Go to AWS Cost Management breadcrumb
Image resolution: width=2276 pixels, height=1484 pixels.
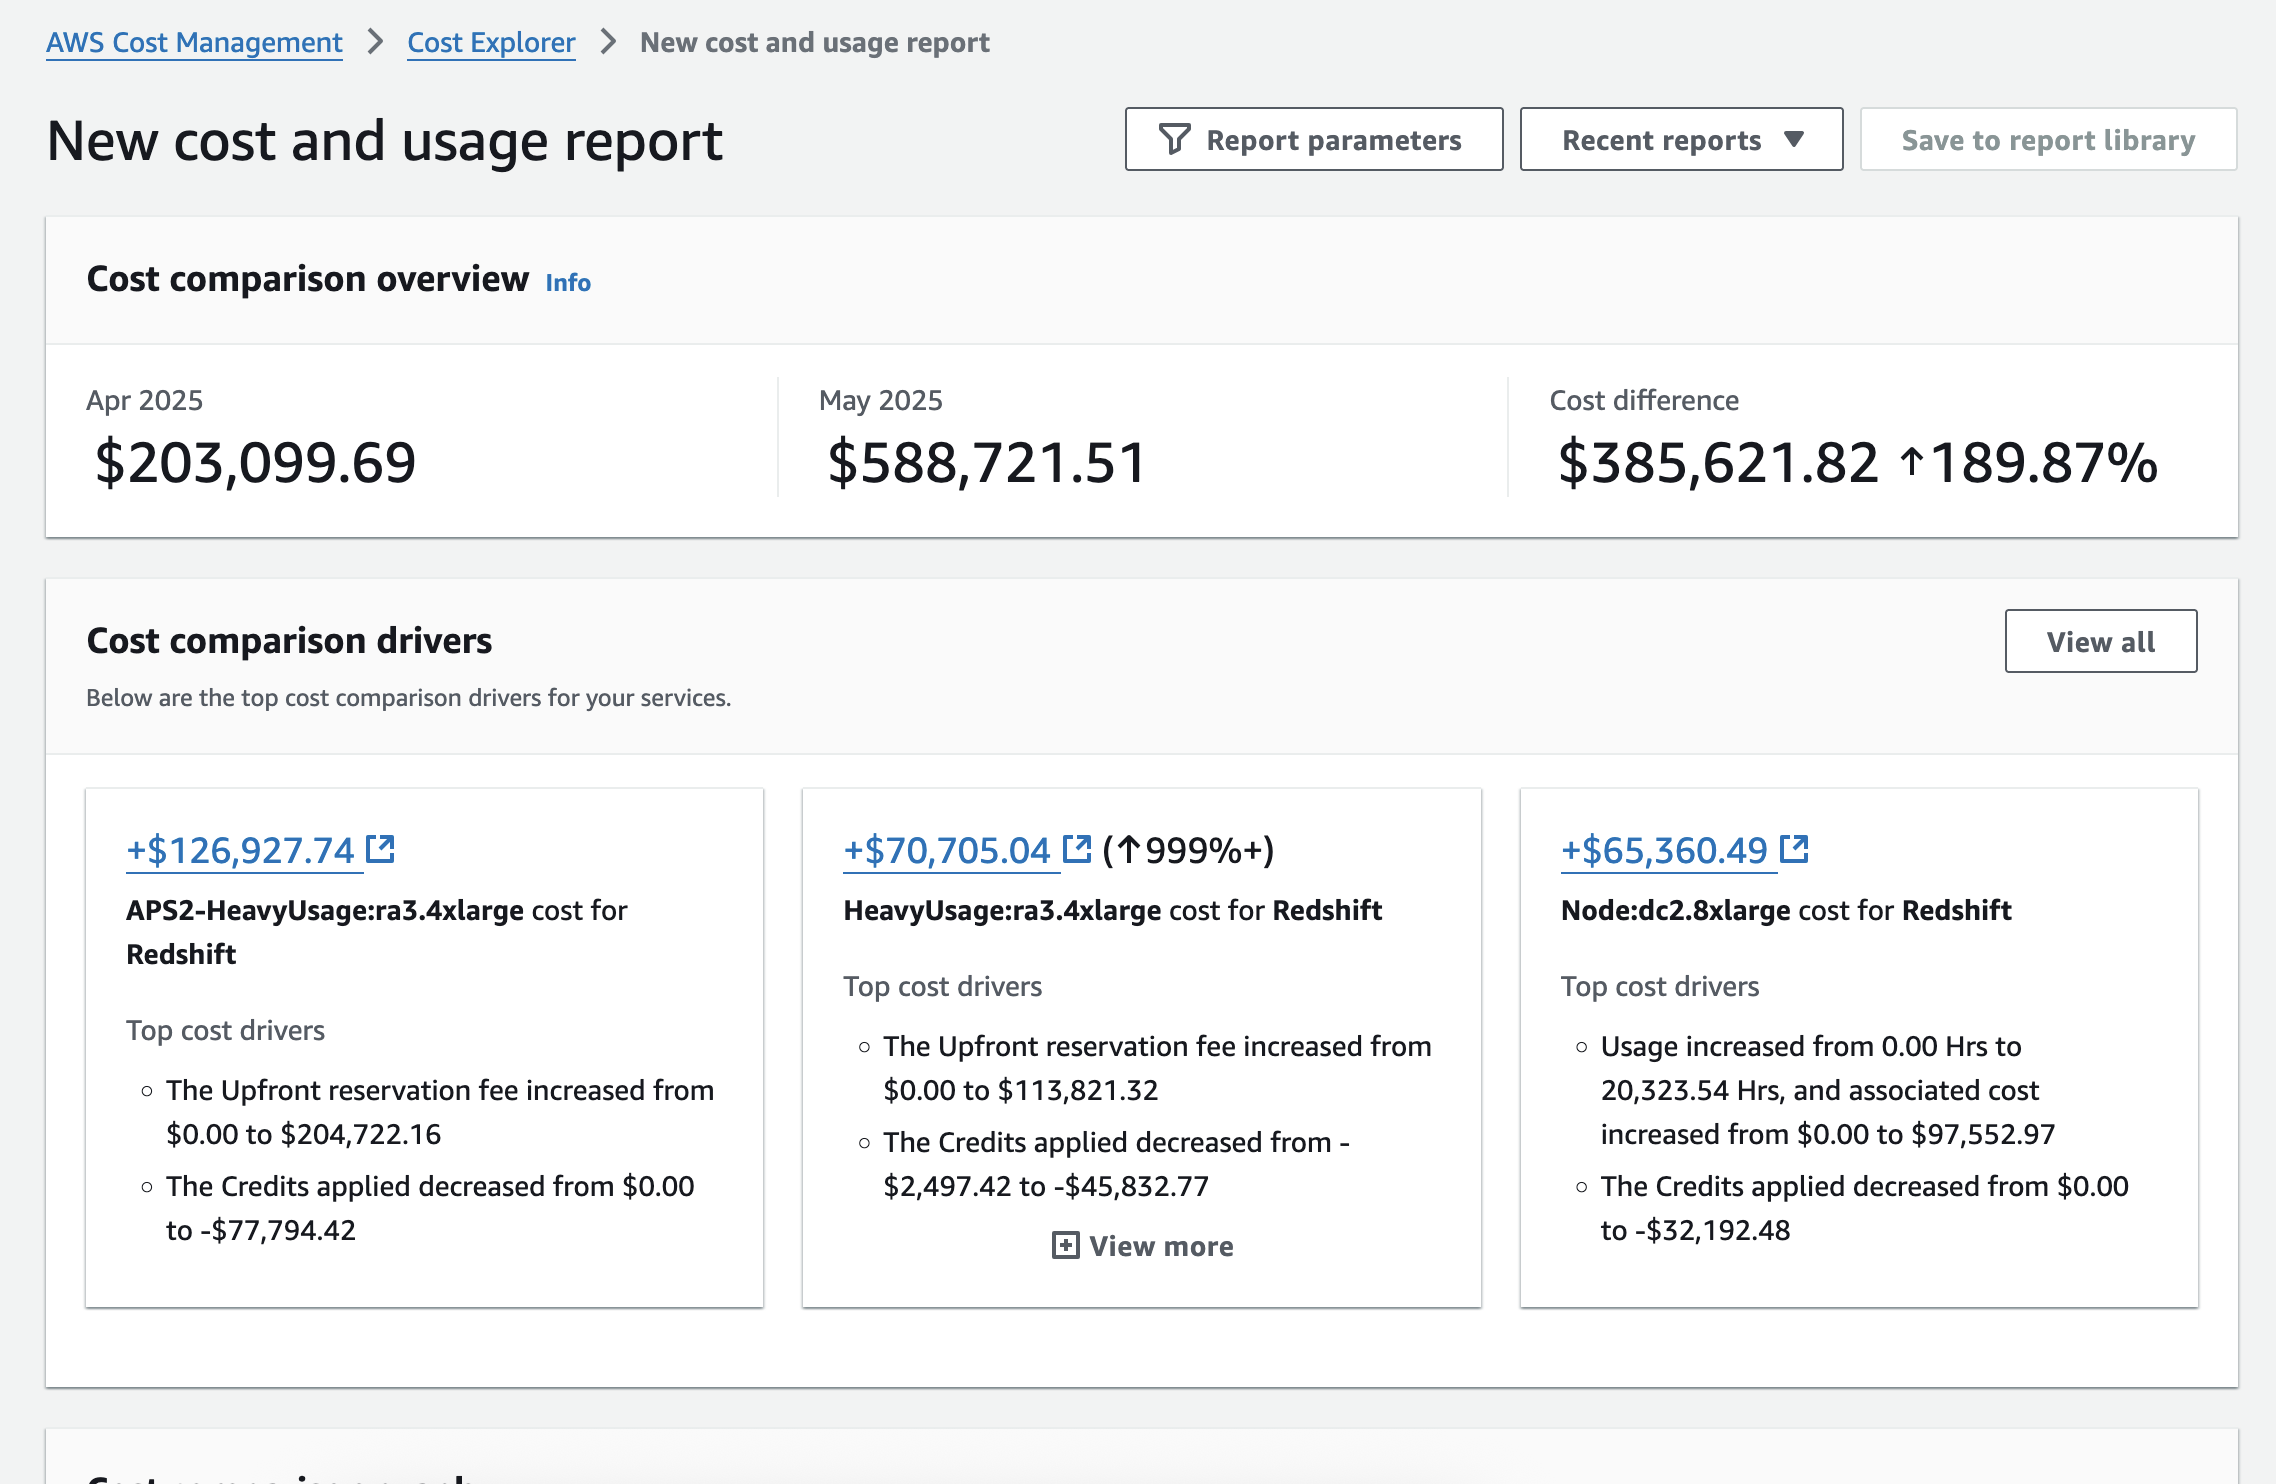click(194, 42)
